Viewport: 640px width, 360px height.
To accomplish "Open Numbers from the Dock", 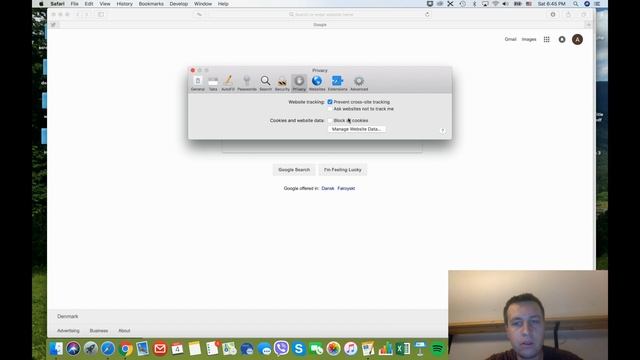I will click(385, 349).
